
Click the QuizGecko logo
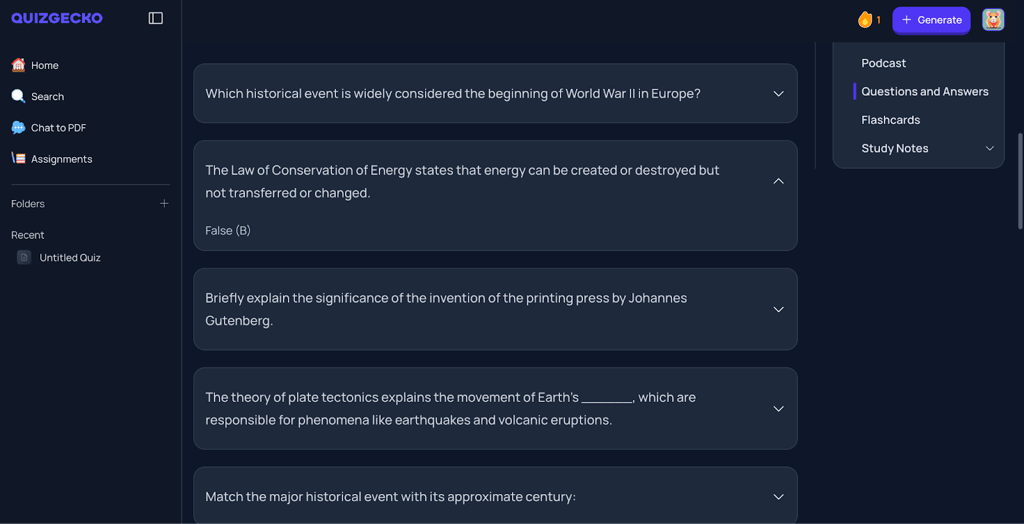[57, 18]
